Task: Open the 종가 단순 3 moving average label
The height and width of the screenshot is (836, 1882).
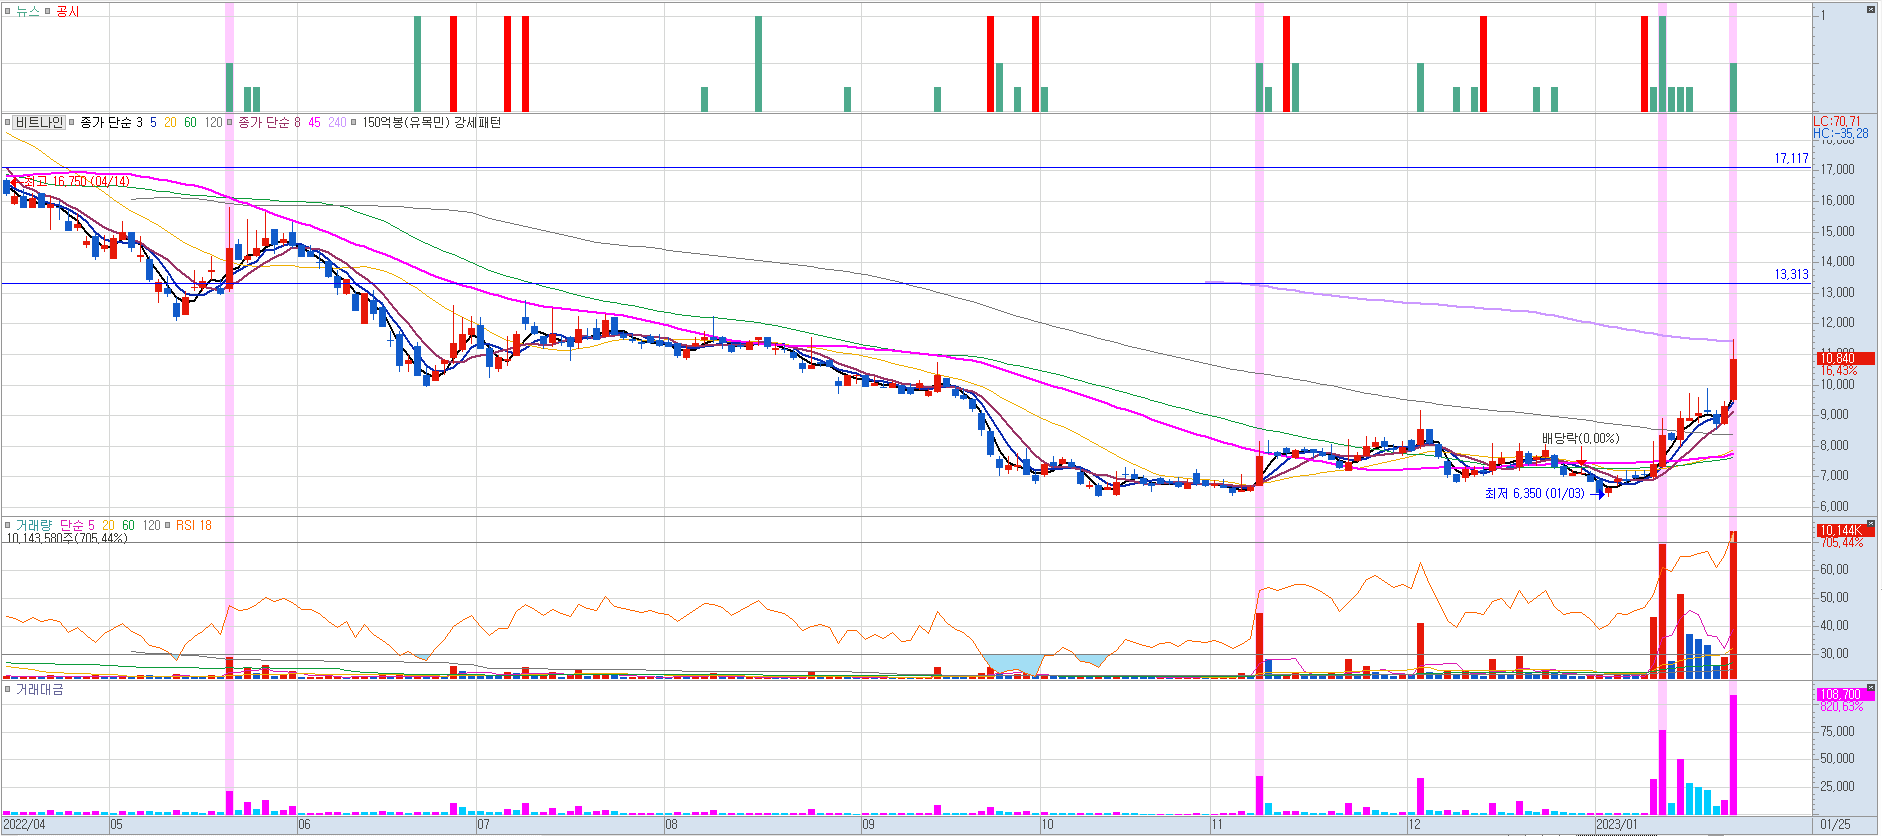Action: pyautogui.click(x=112, y=122)
